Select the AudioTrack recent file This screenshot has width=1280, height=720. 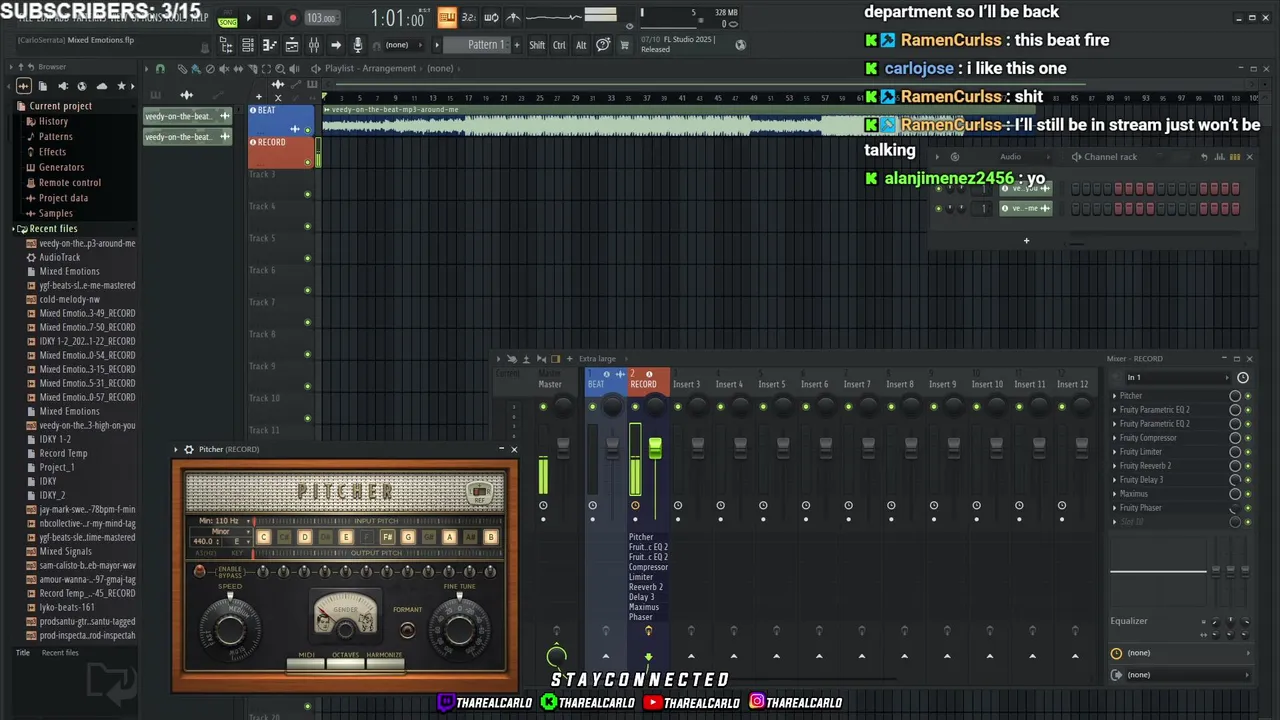point(60,257)
